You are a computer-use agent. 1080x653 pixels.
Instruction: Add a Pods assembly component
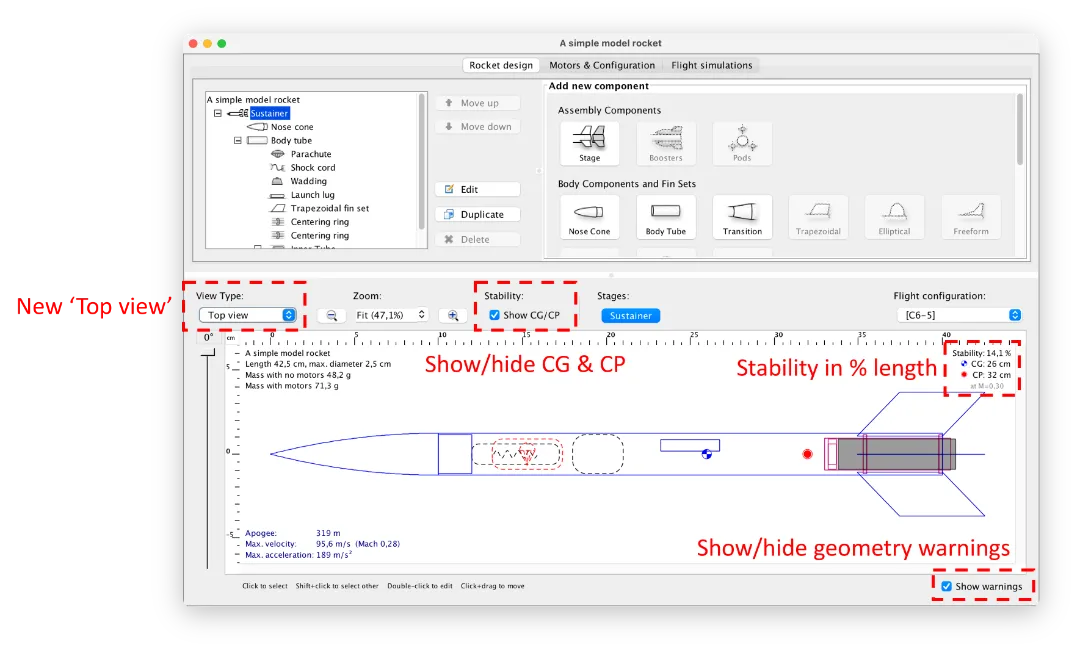tap(742, 143)
